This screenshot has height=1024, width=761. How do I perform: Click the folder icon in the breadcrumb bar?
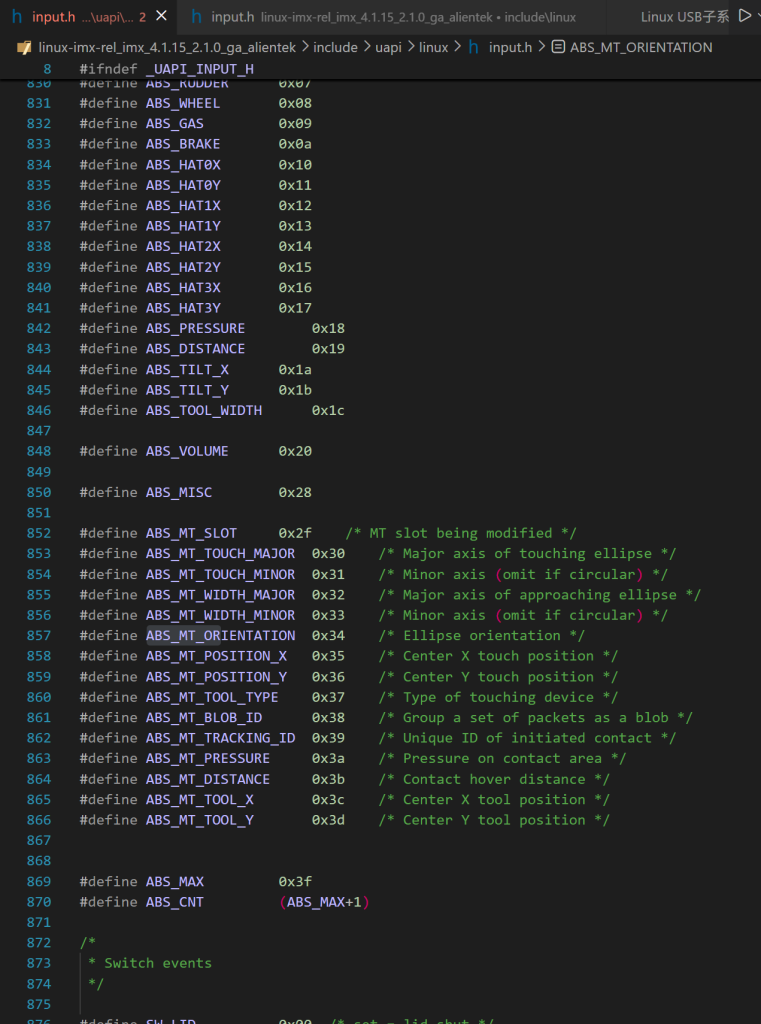(x=25, y=48)
